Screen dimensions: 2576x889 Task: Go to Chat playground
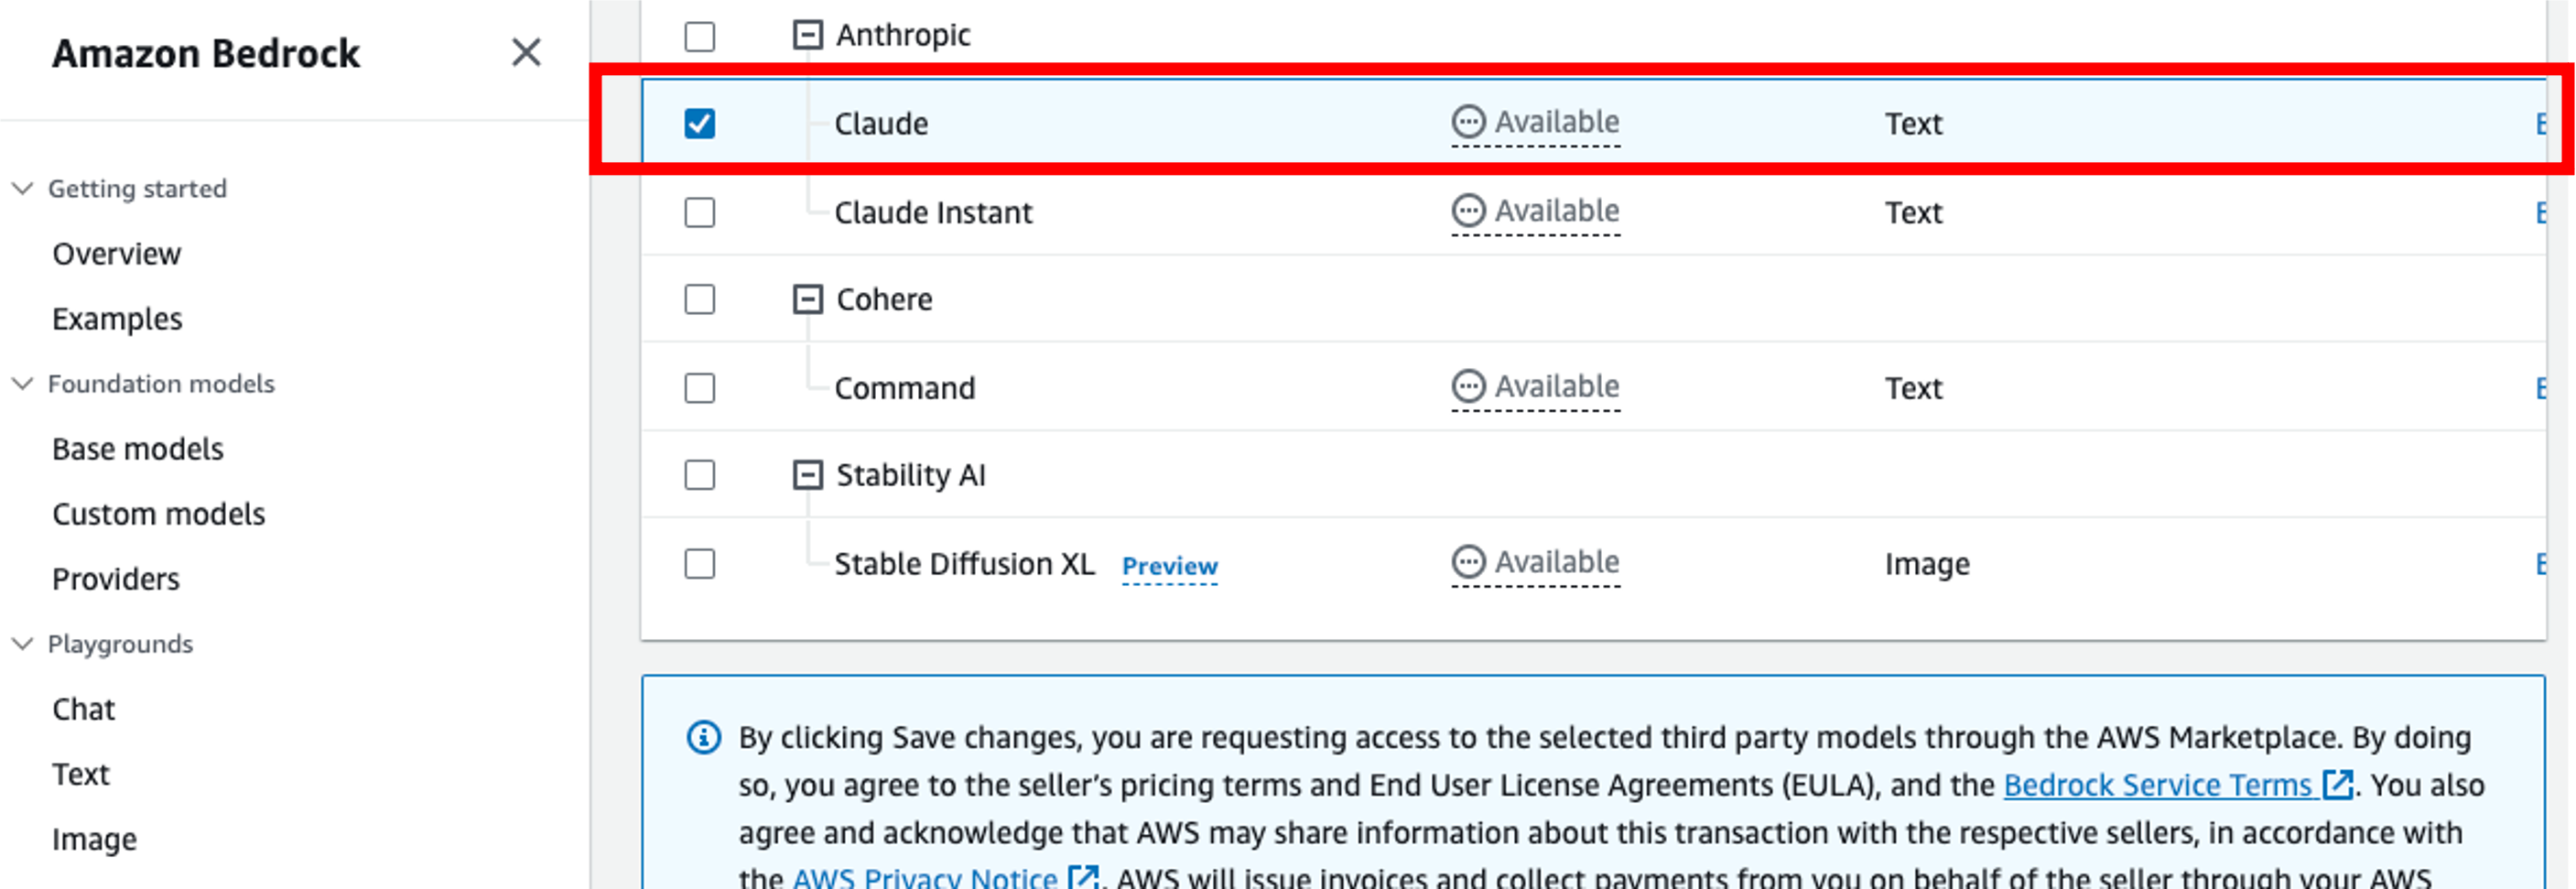pyautogui.click(x=84, y=709)
